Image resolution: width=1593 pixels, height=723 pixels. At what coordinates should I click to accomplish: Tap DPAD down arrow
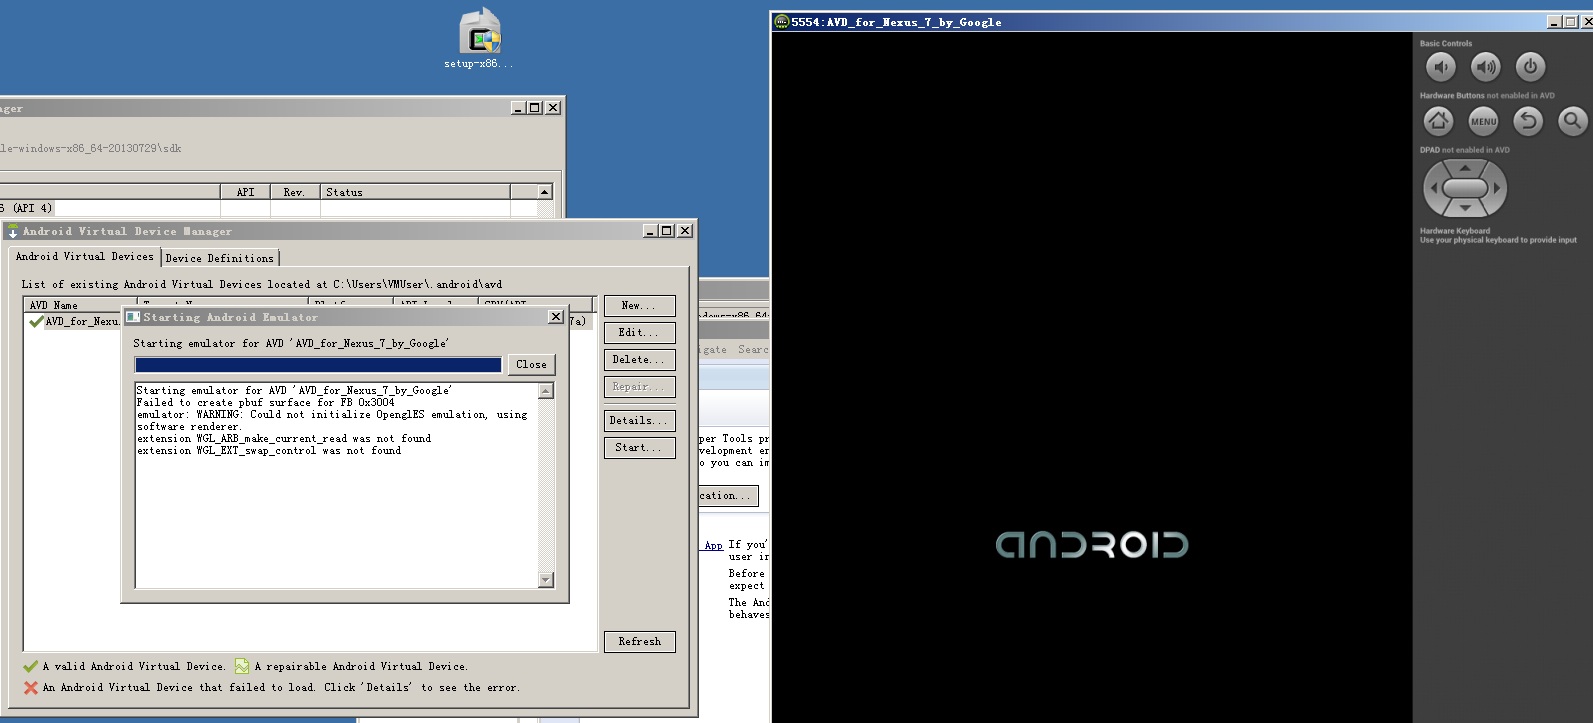1465,208
